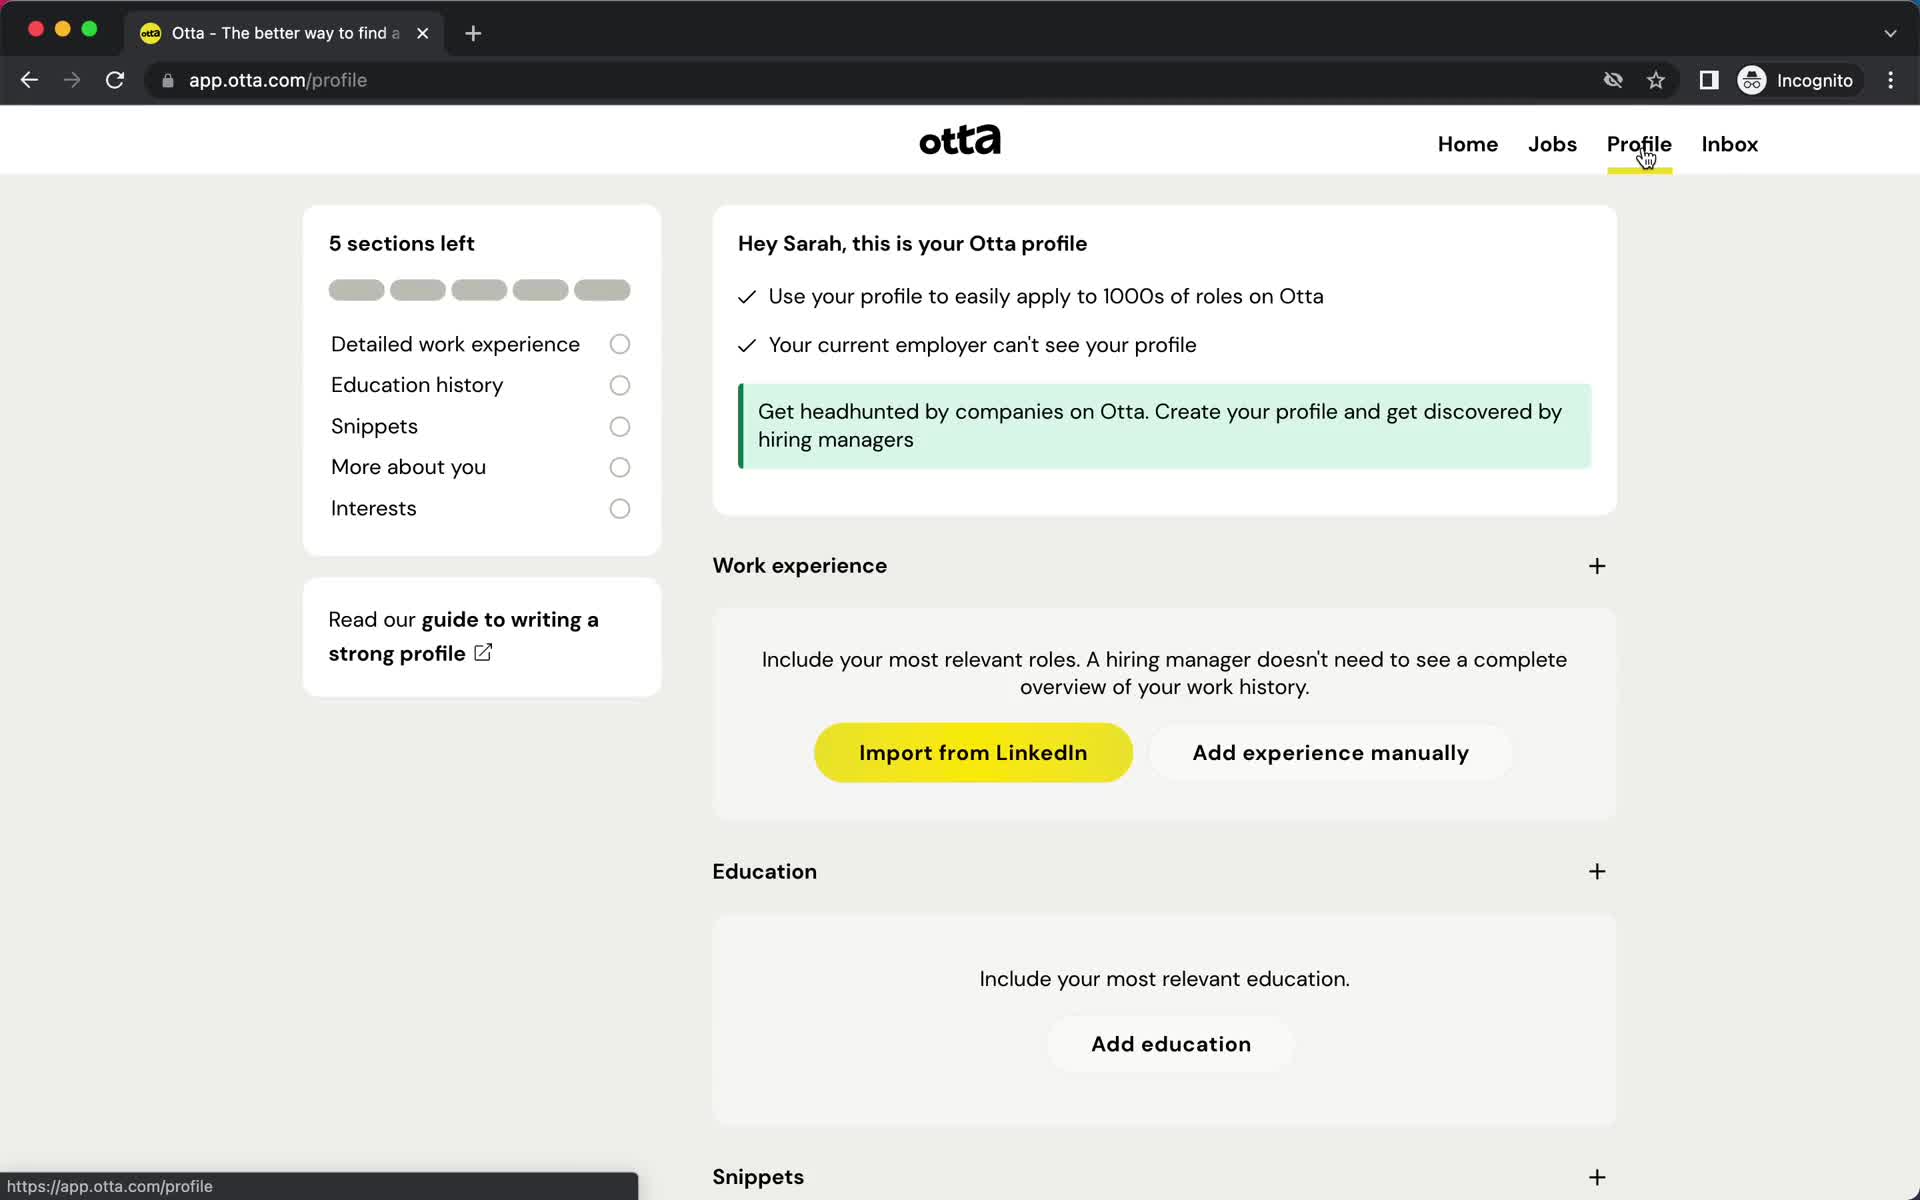Toggle the Detailed work experience radio button
1920x1200 pixels.
(618, 343)
